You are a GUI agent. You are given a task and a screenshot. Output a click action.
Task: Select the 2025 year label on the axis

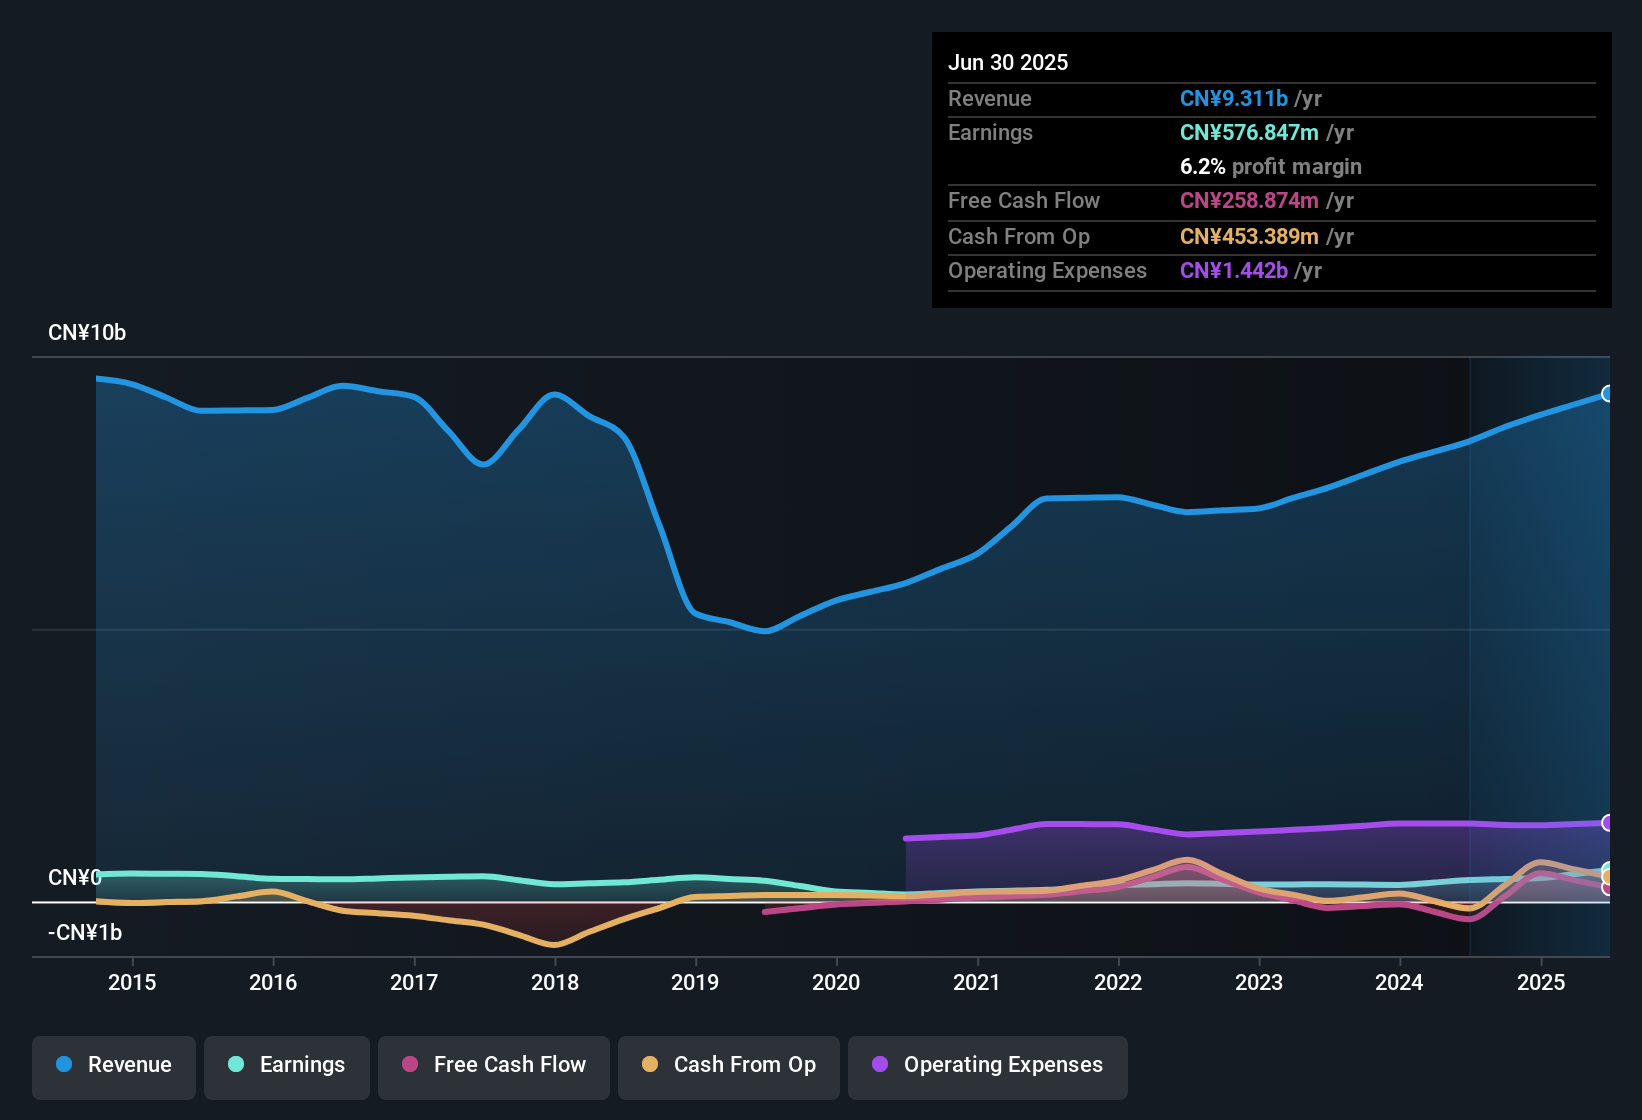tap(1542, 983)
